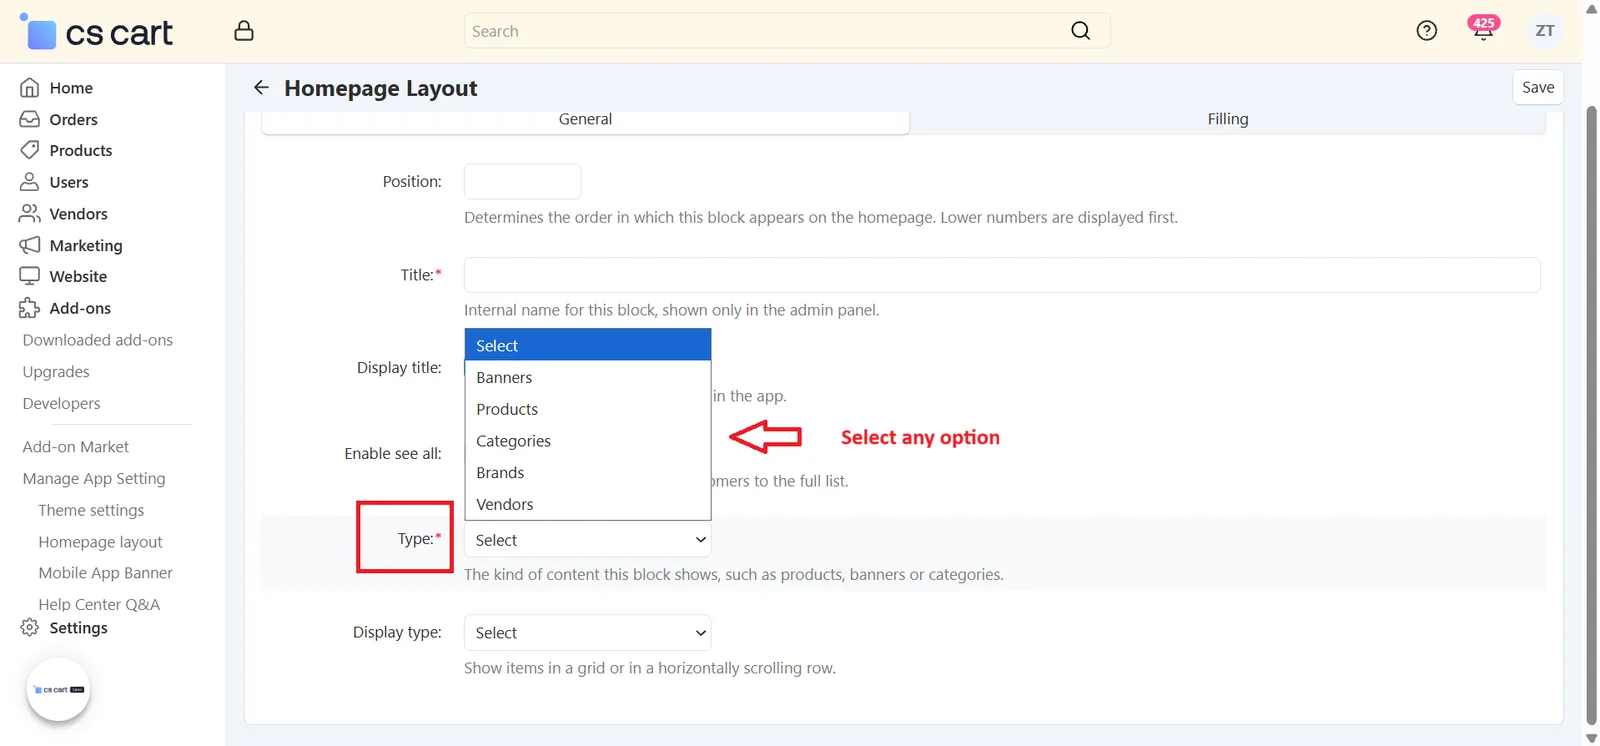
Task: Open notifications bell with 425 badge
Action: point(1483,28)
